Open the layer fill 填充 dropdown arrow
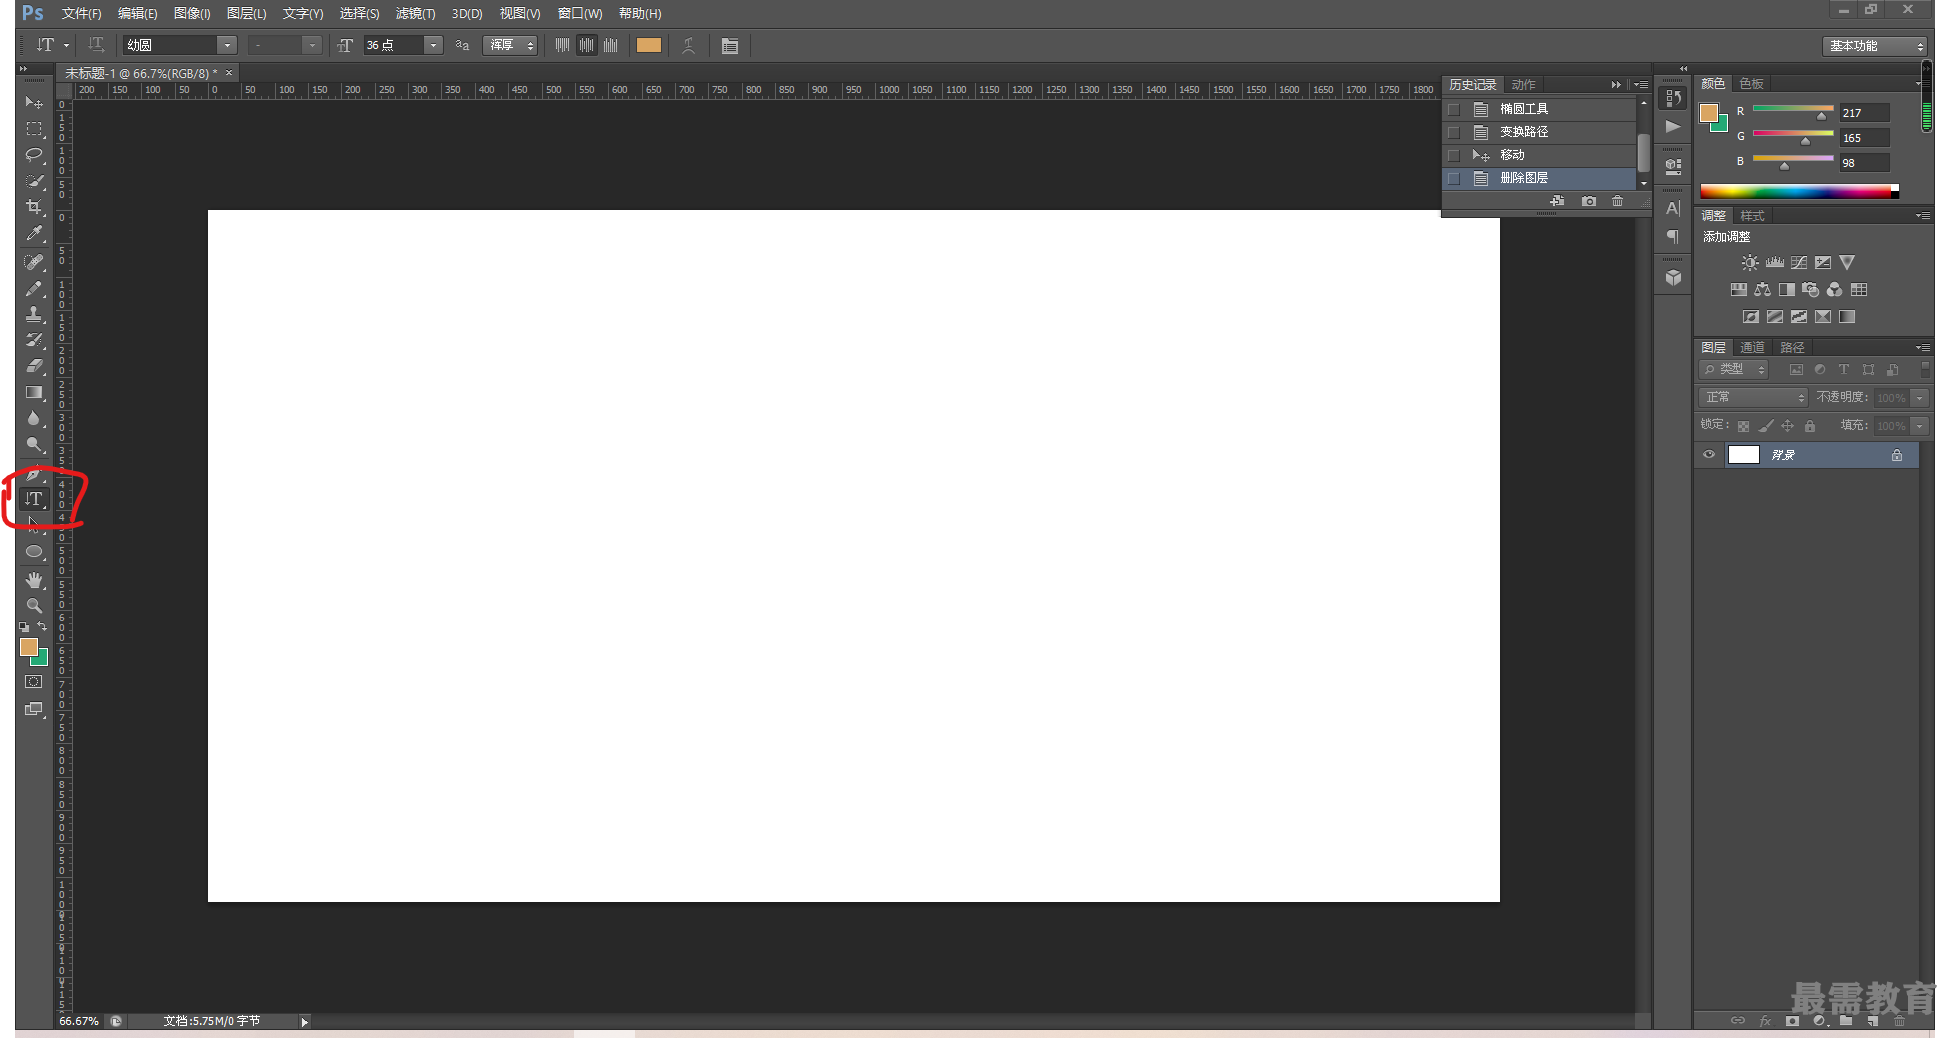The height and width of the screenshot is (1038, 1943). (x=1920, y=426)
